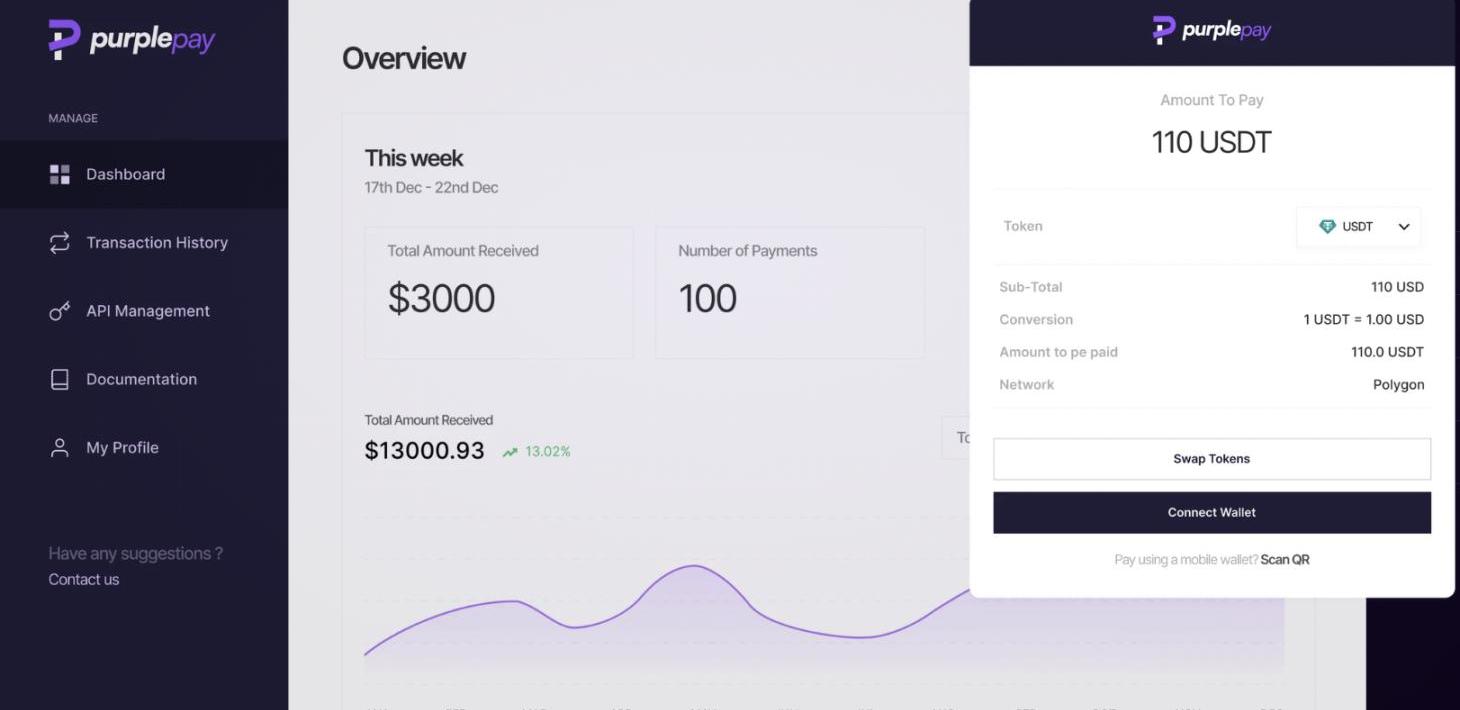Click the My Profile person icon
This screenshot has height=710, width=1460.
(60, 448)
